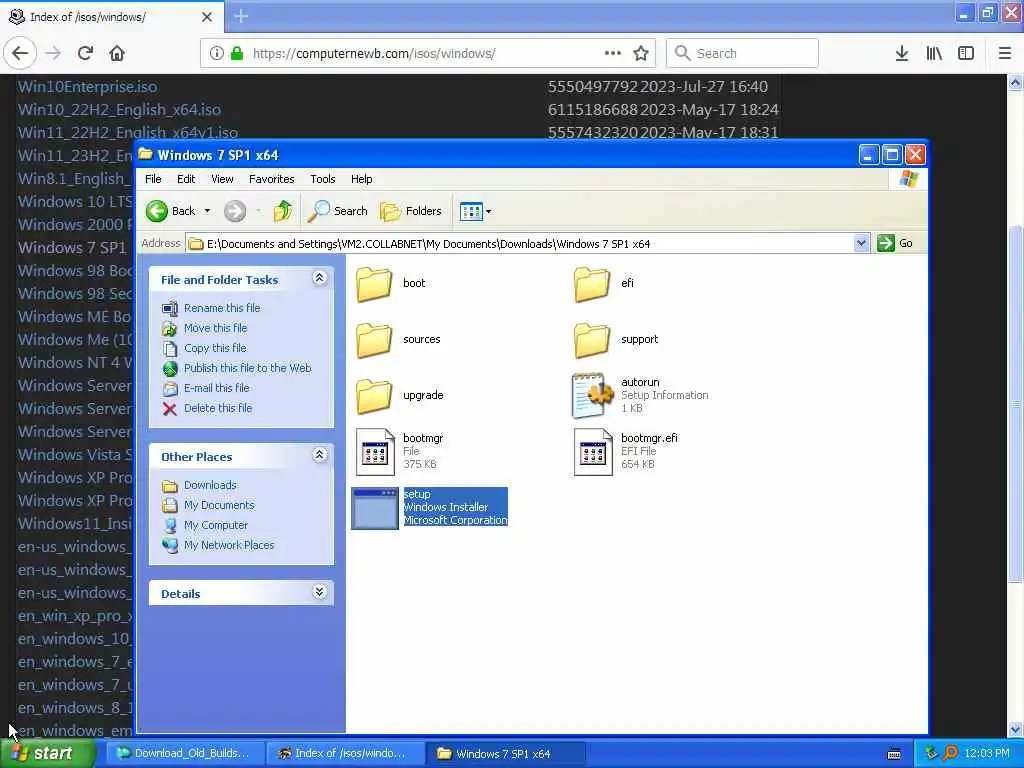Image resolution: width=1024 pixels, height=768 pixels.
Task: Collapse Other Places panel
Action: click(x=319, y=455)
